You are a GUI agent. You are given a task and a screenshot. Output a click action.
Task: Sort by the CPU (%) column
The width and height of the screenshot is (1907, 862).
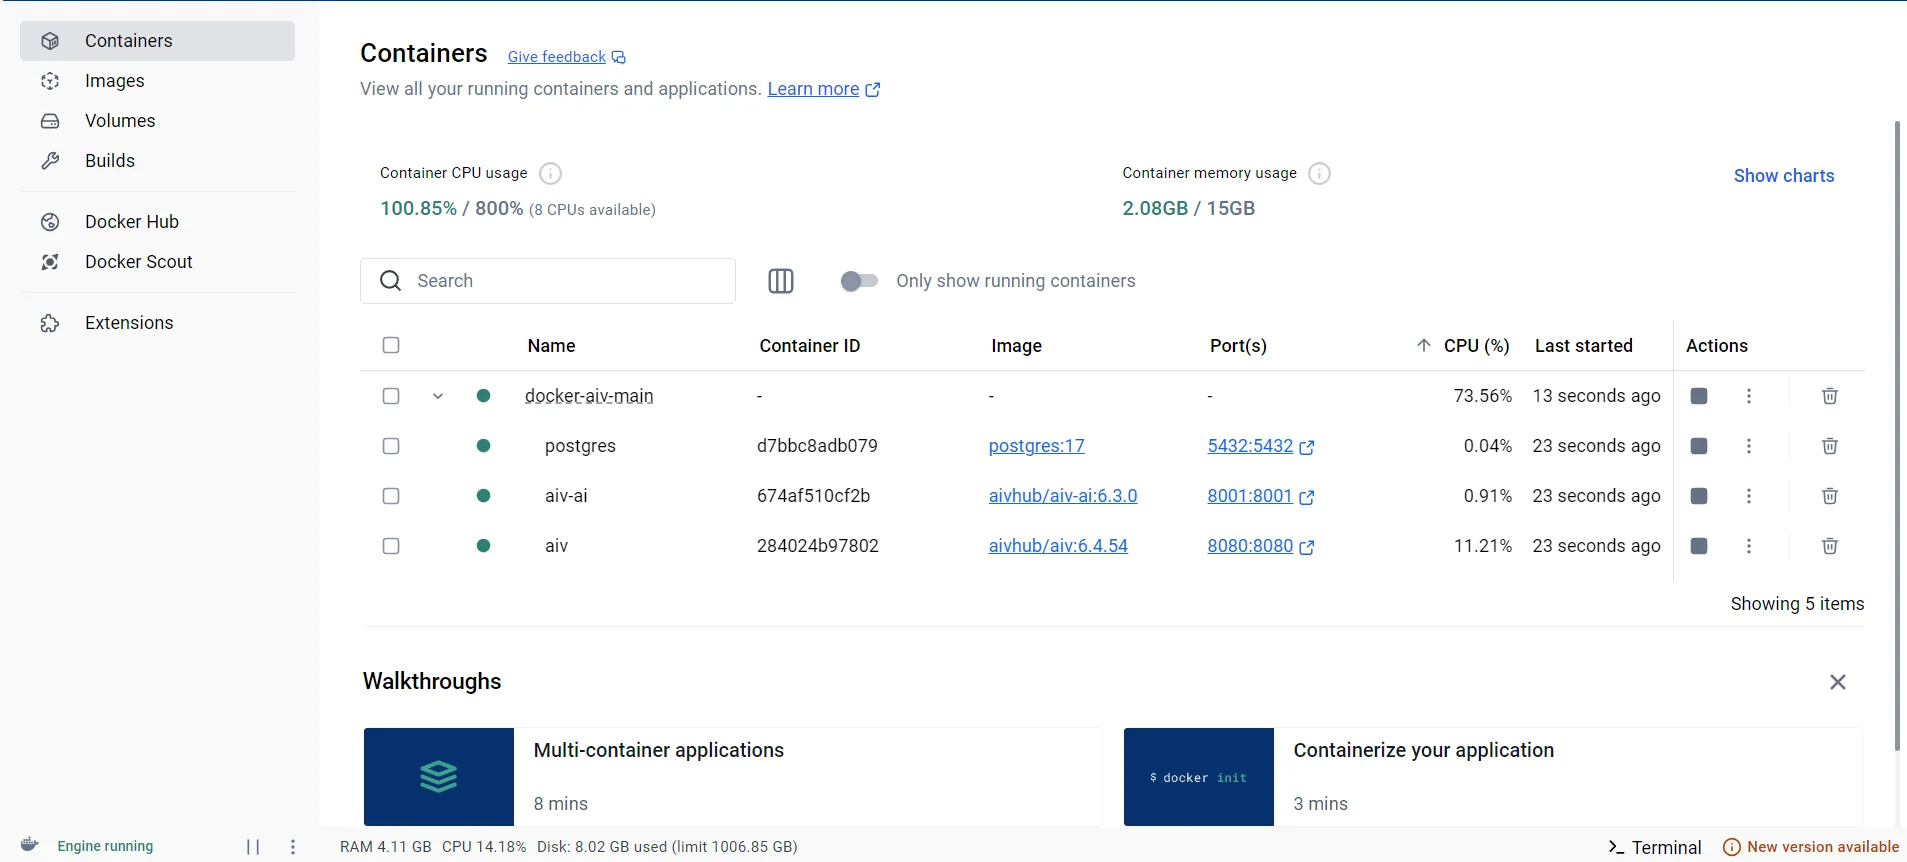pyautogui.click(x=1476, y=346)
